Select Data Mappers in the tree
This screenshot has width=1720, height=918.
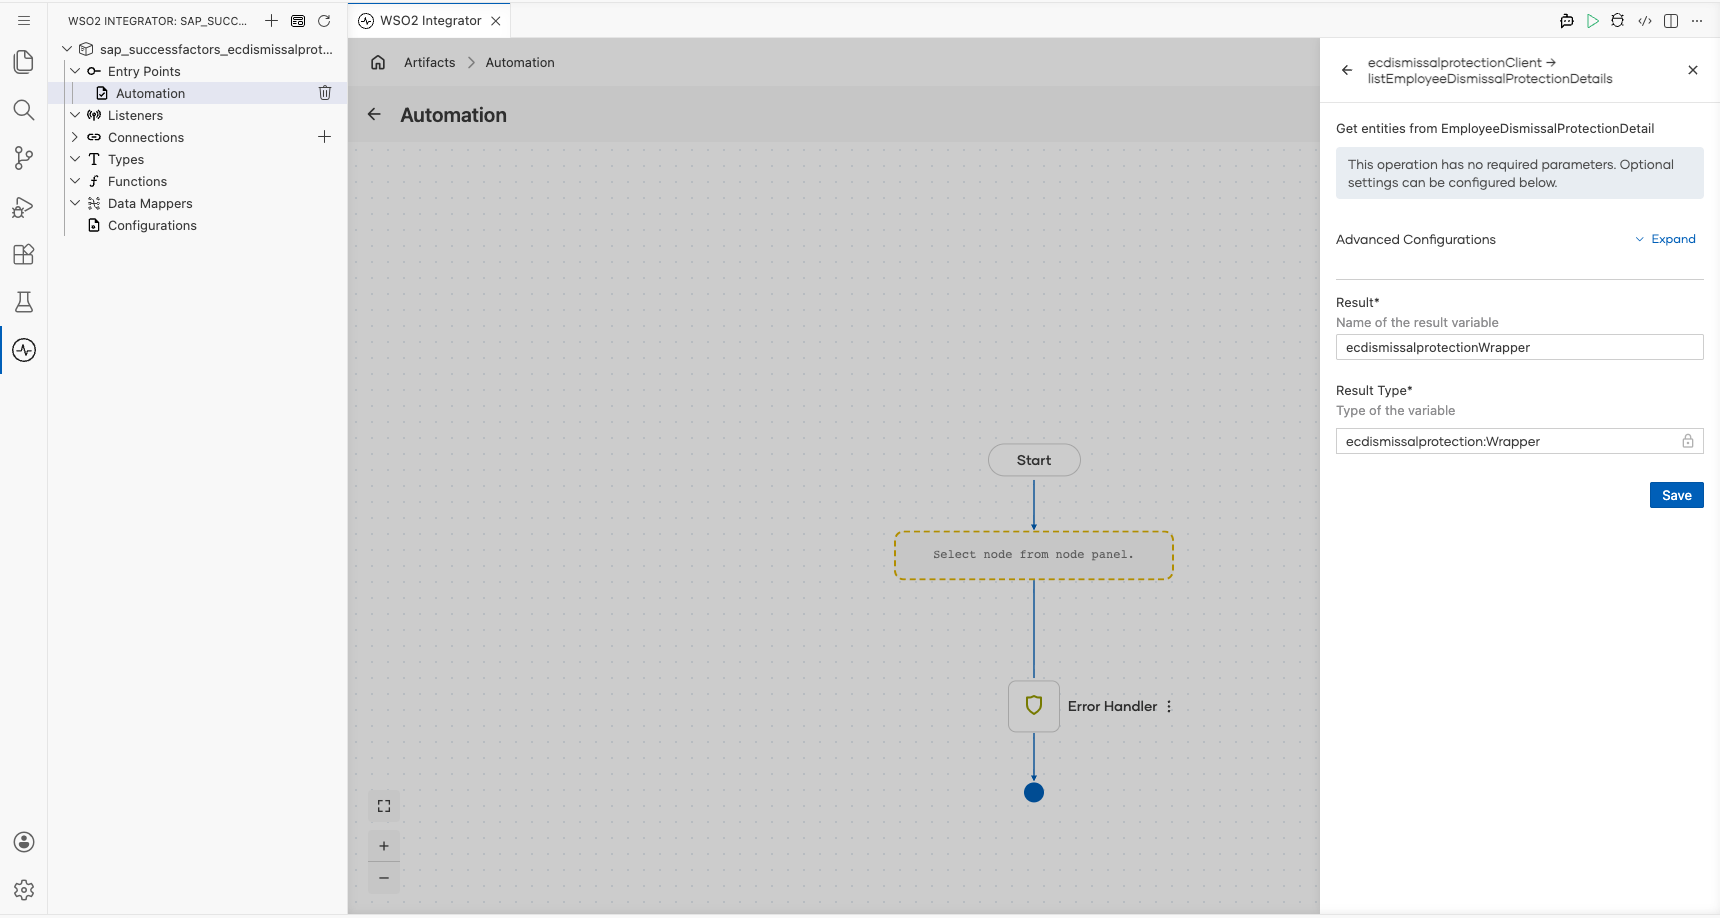(150, 203)
